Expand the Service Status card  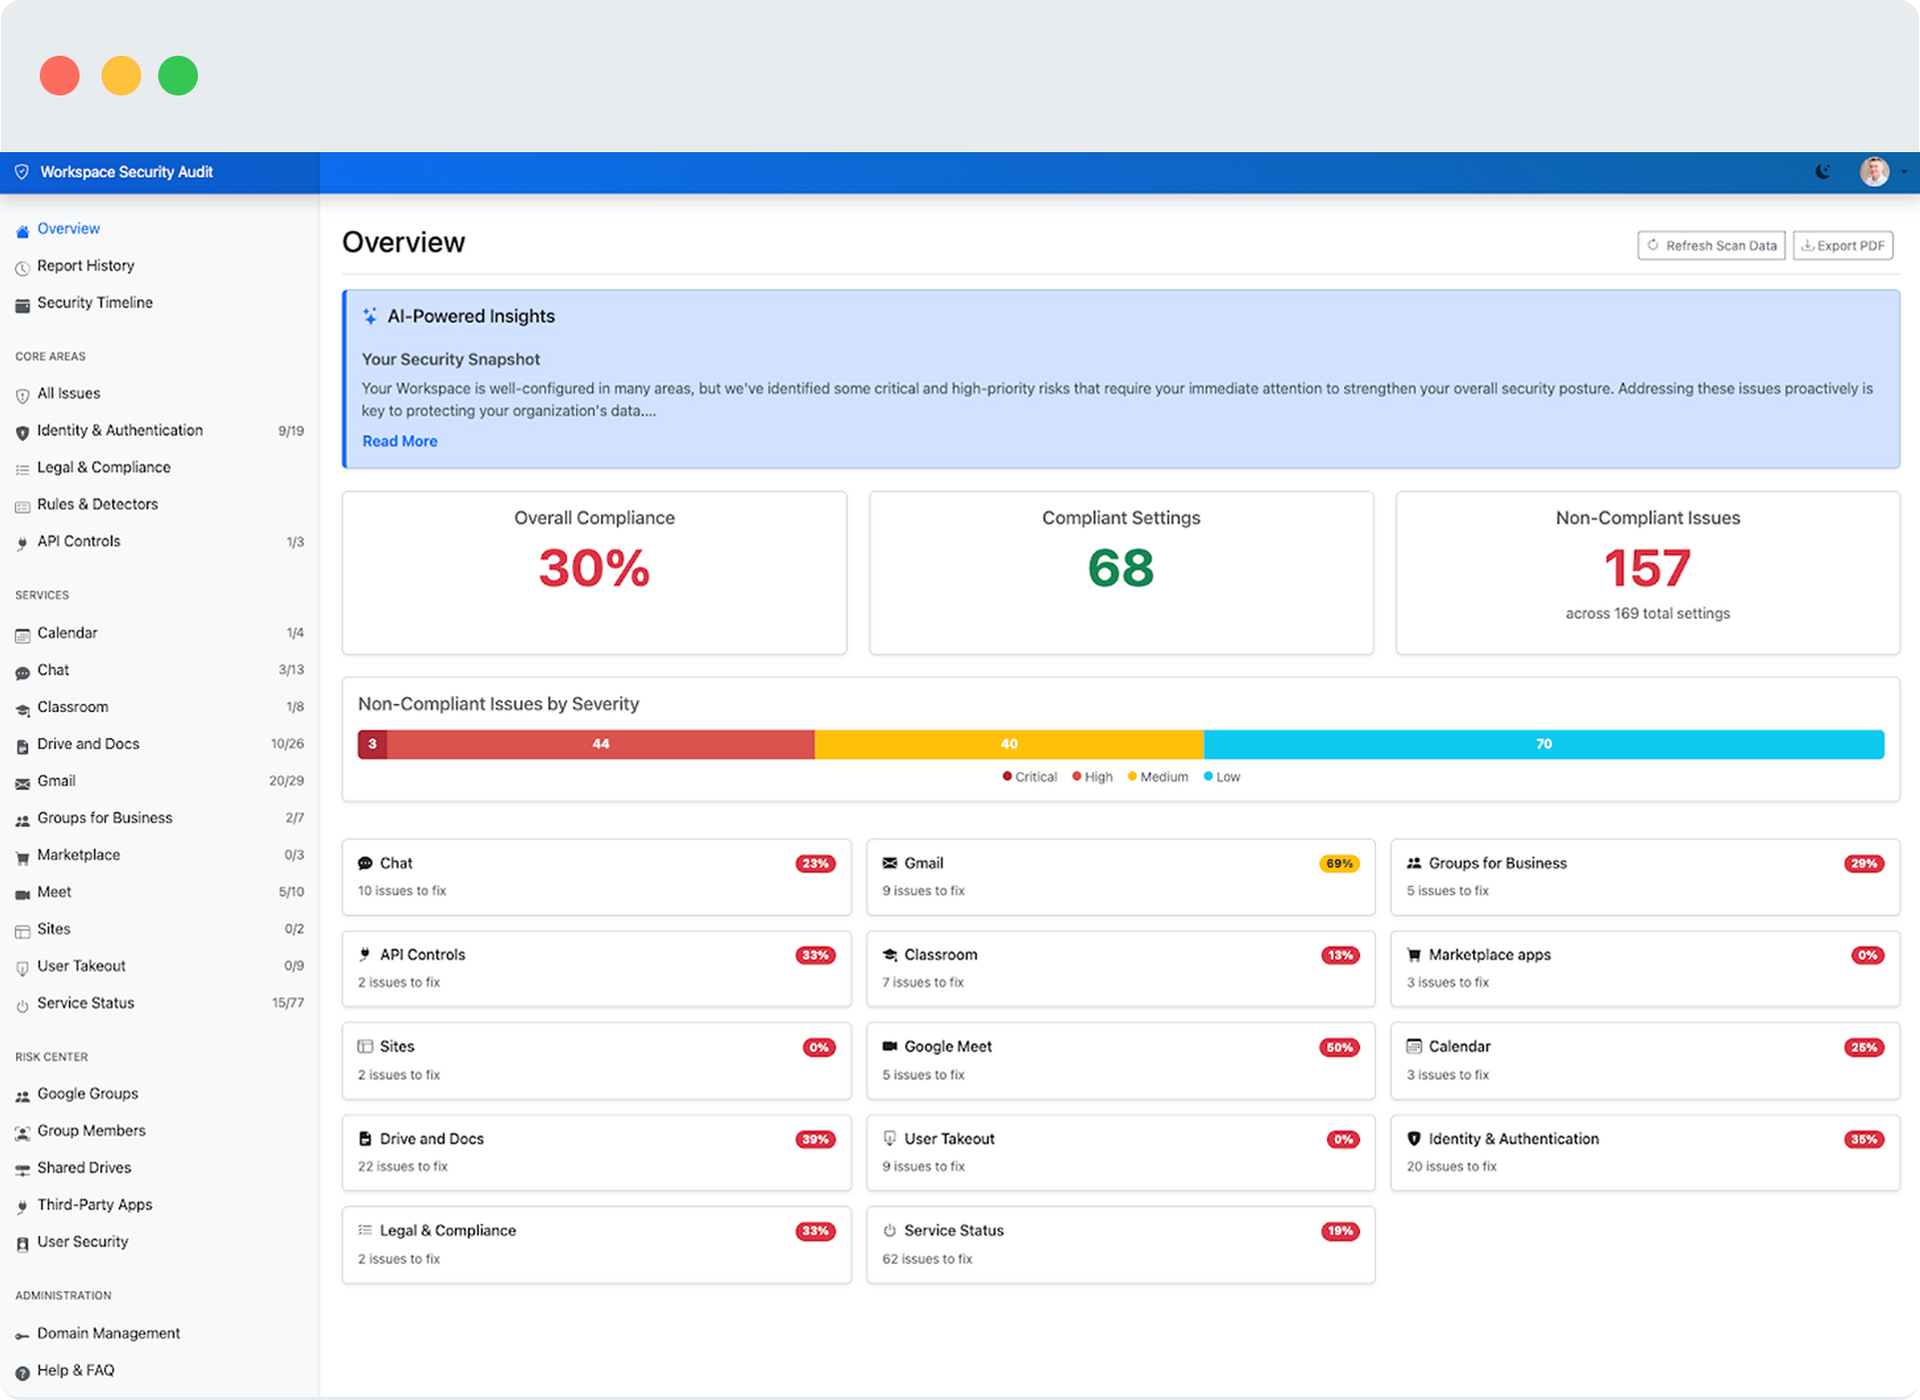pos(1120,1244)
